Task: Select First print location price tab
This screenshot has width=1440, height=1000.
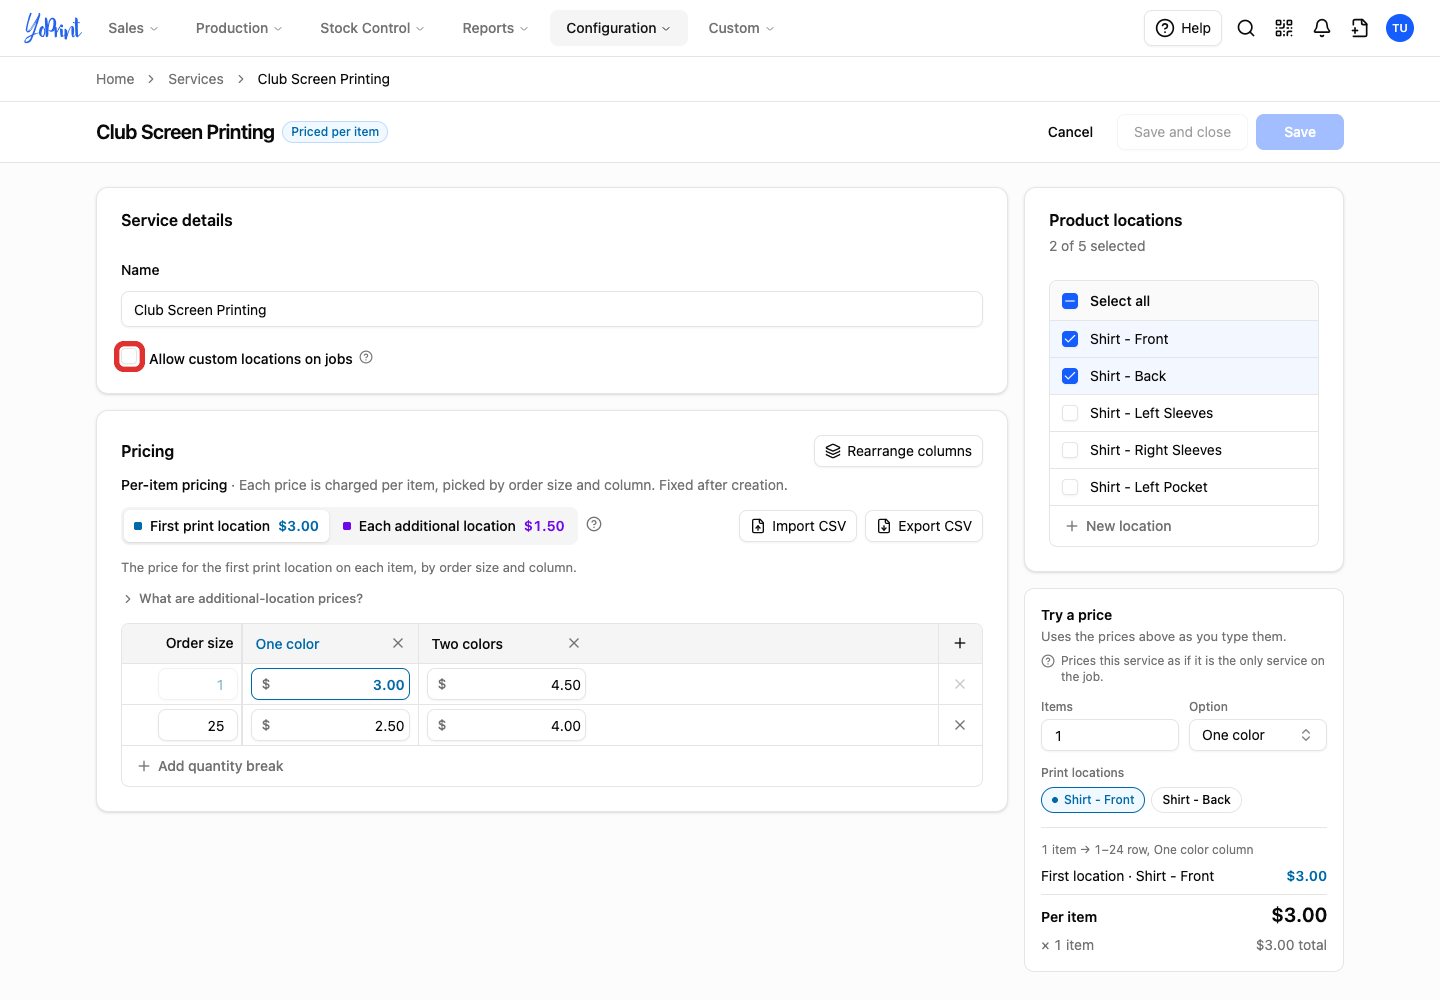Action: tap(226, 526)
